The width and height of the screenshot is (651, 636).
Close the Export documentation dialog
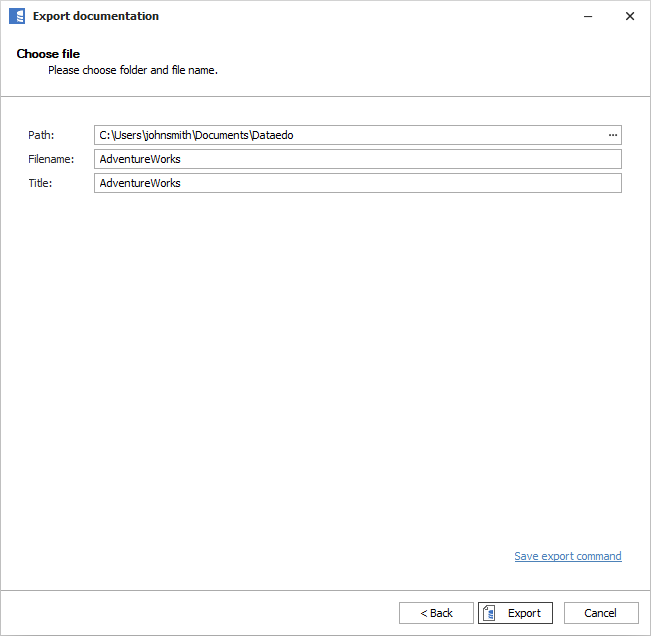(x=629, y=16)
